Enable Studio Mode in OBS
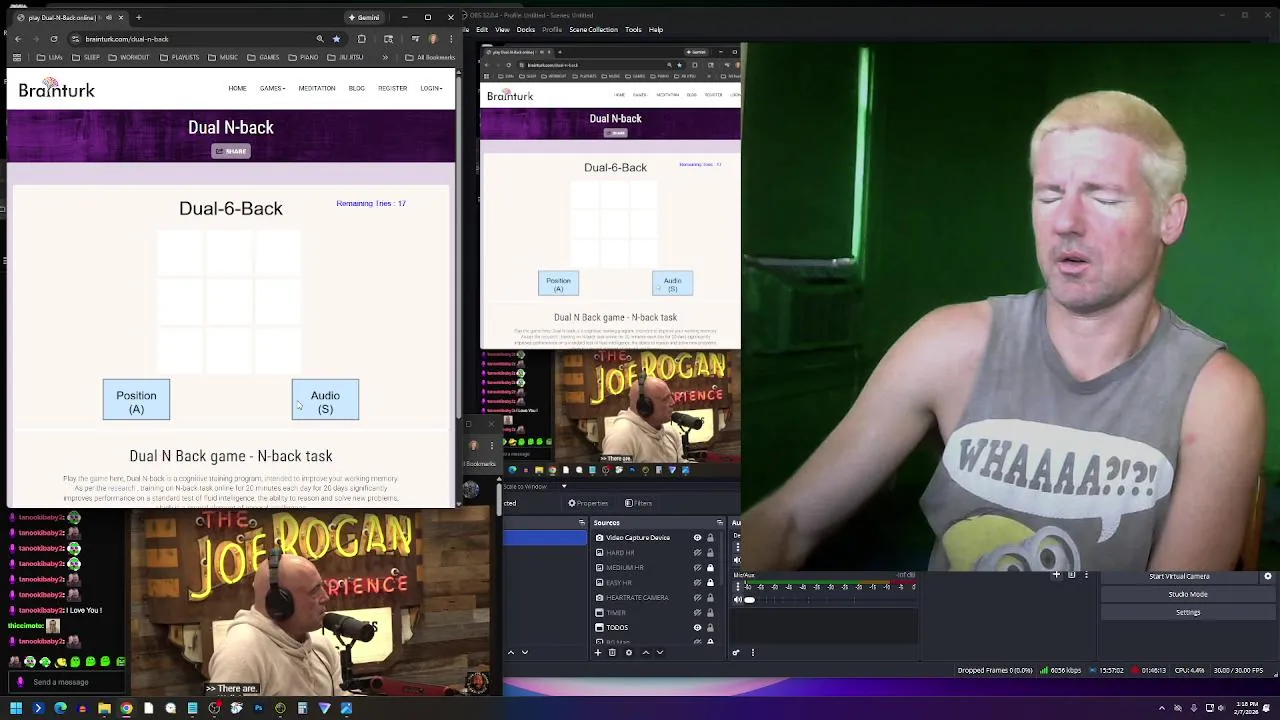The image size is (1280, 720). pyautogui.click(x=1188, y=594)
